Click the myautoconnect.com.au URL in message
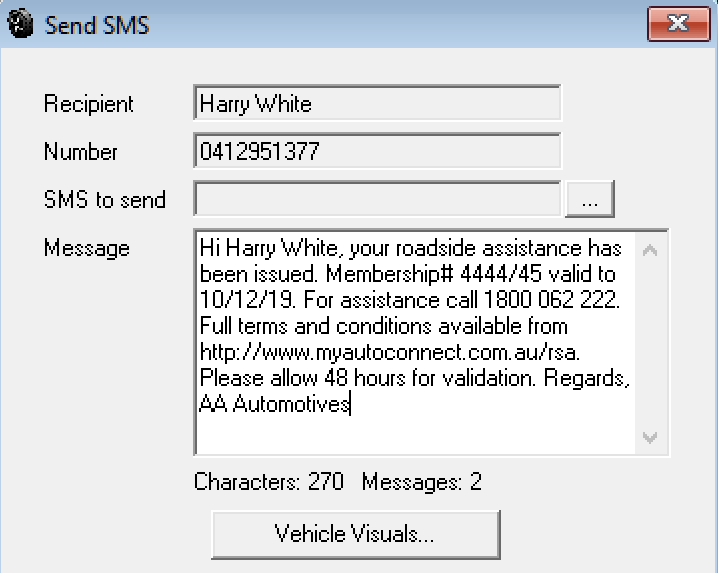 pyautogui.click(x=390, y=352)
